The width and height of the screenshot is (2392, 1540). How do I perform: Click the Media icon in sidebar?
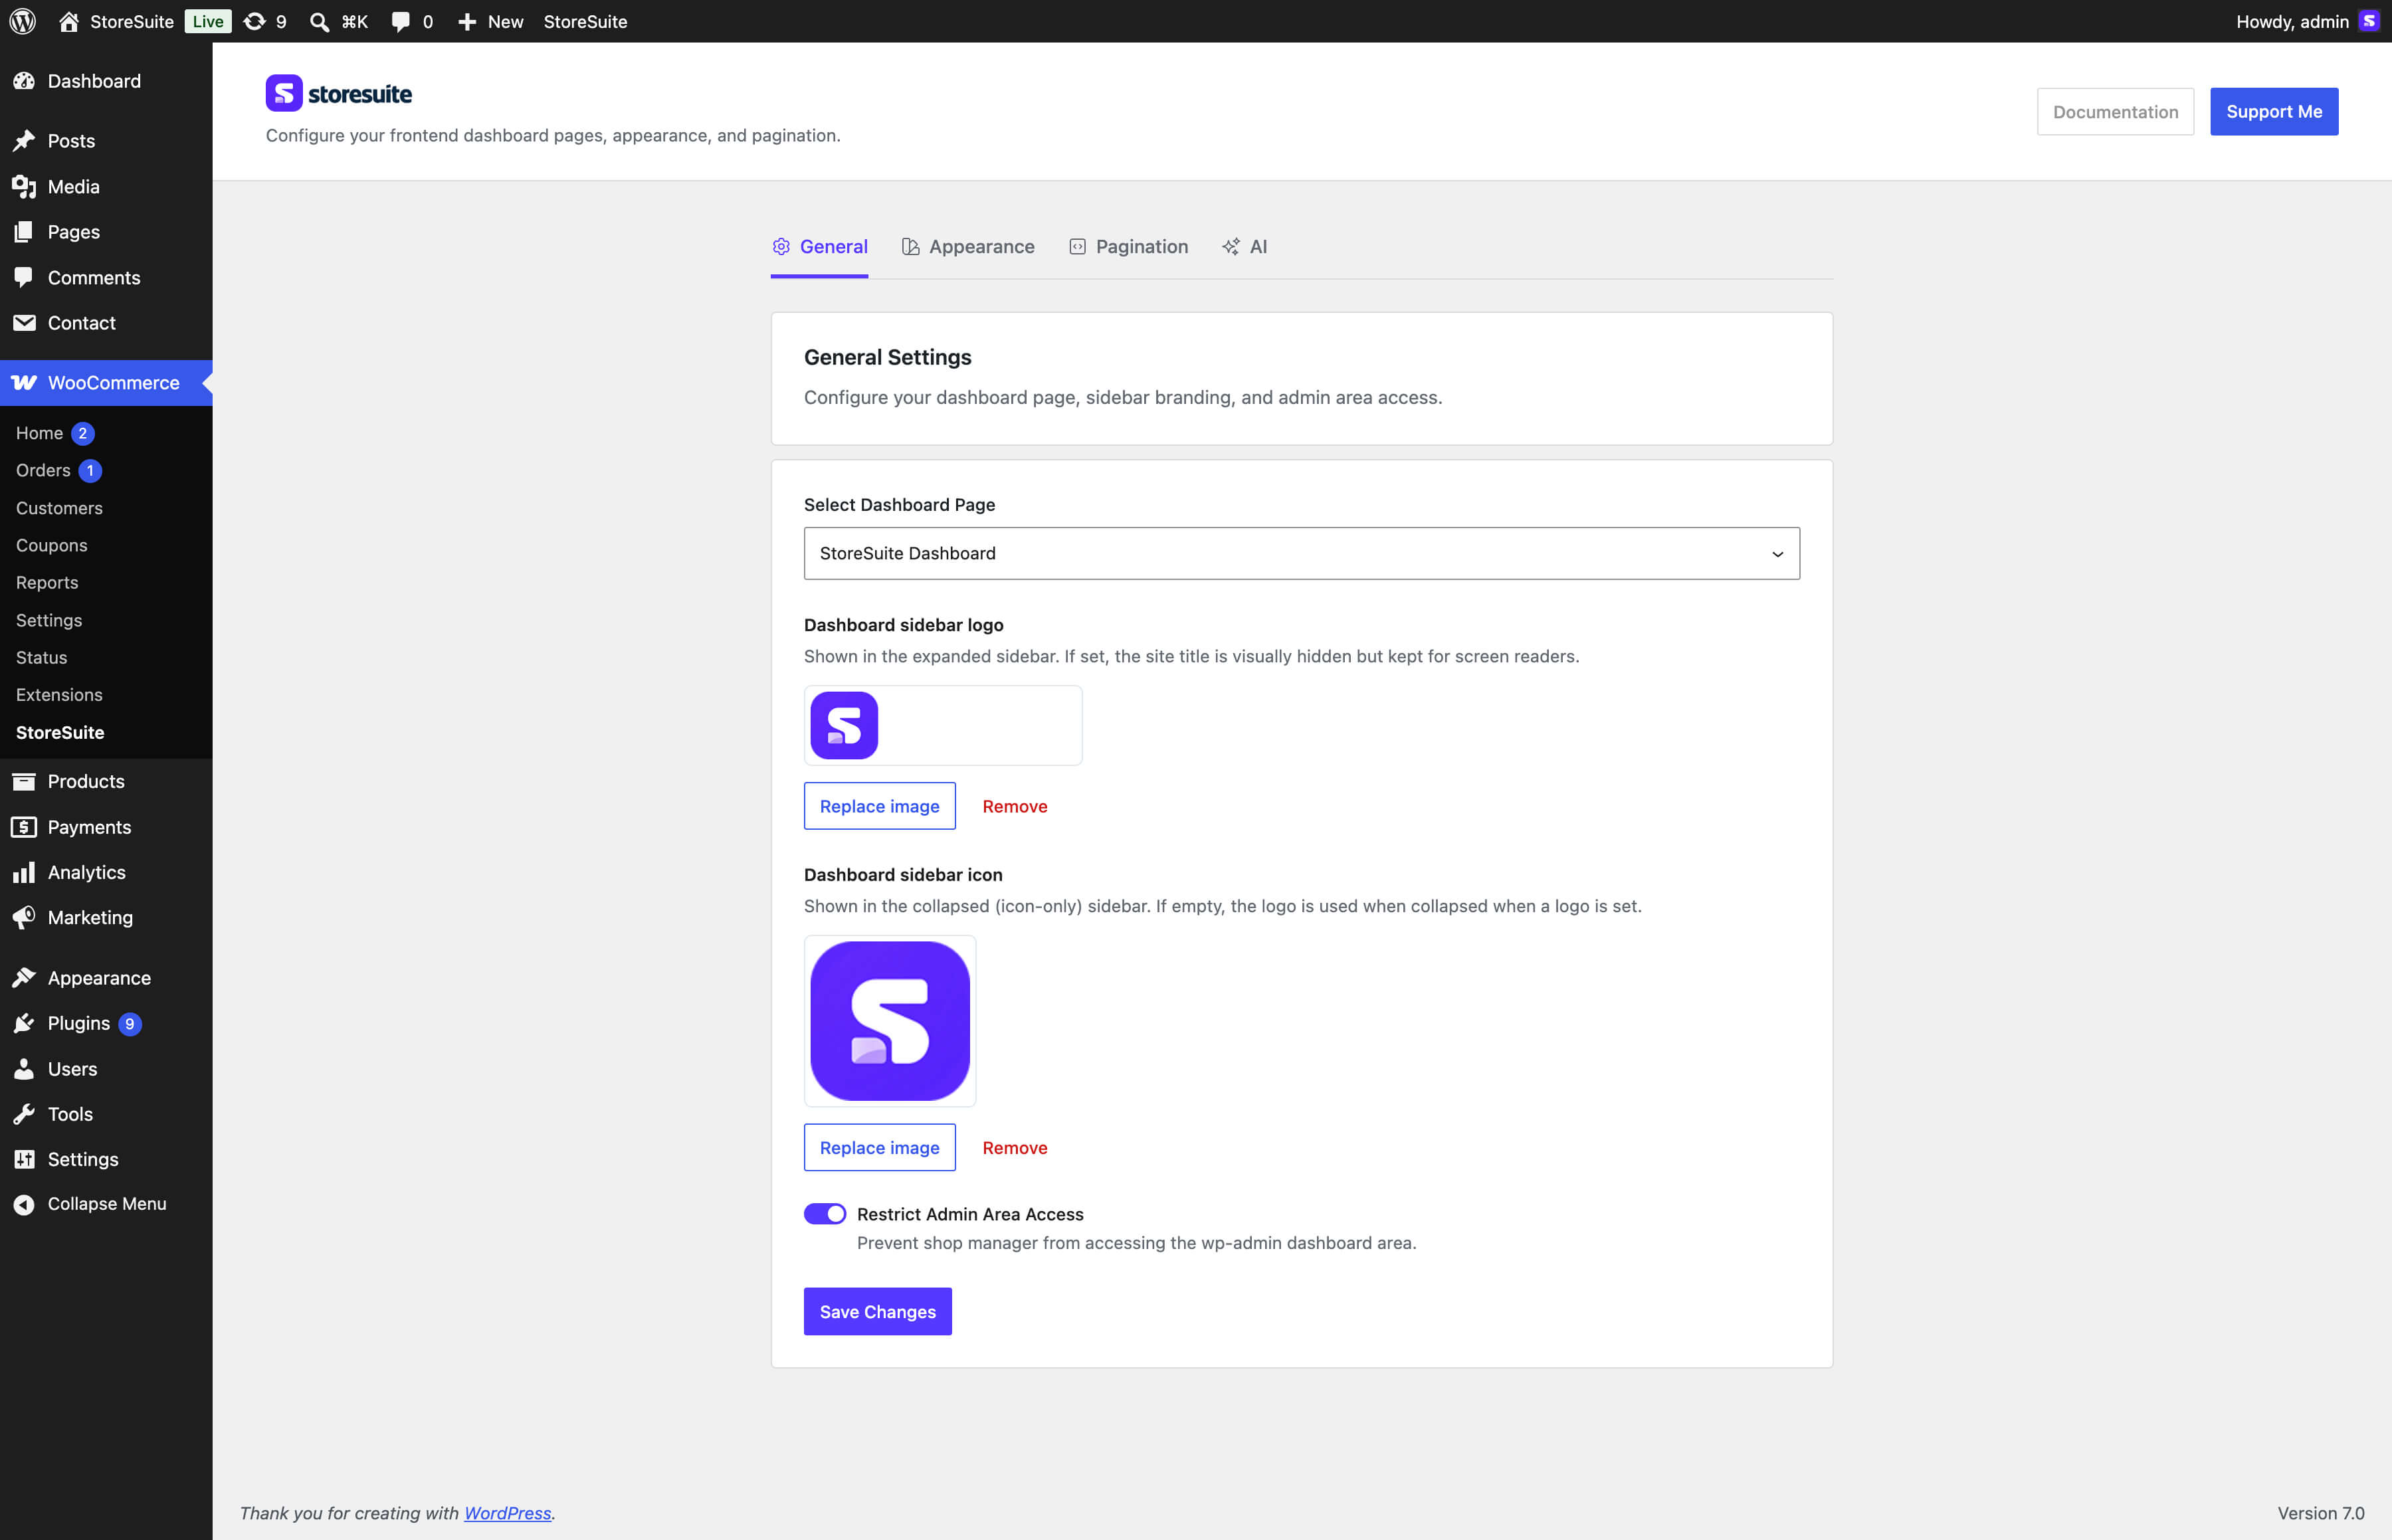tap(24, 187)
